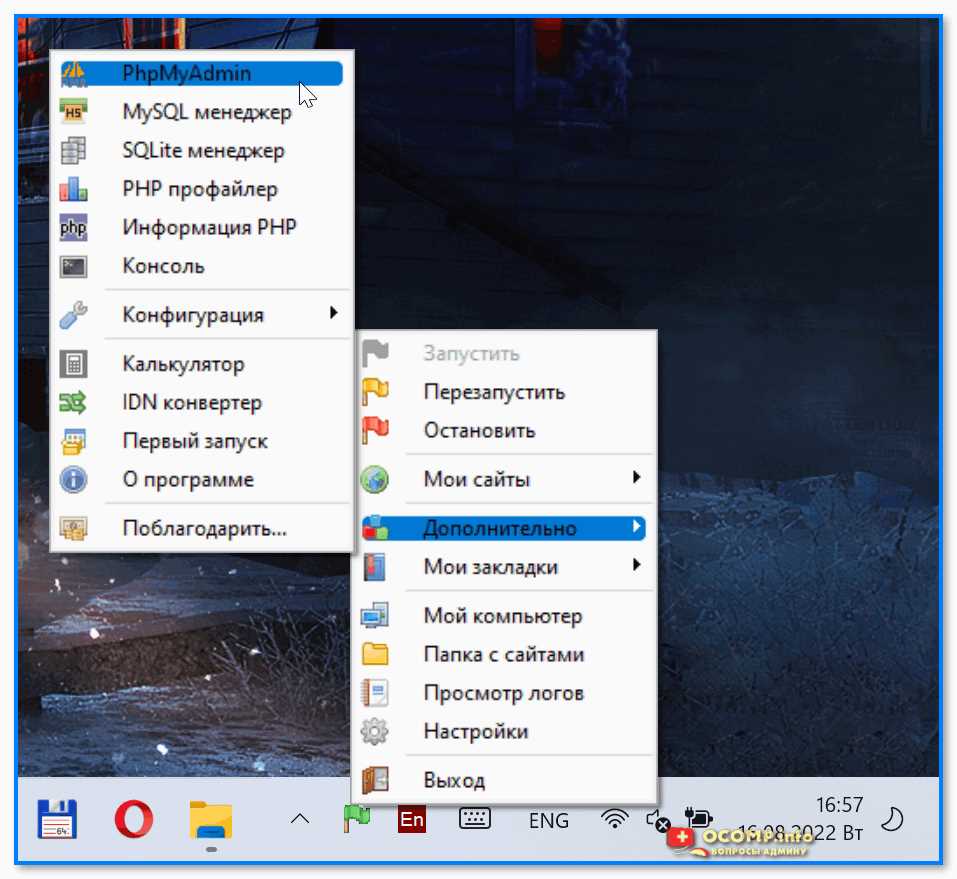Click the yellow Перезапустить flag icon

375,392
